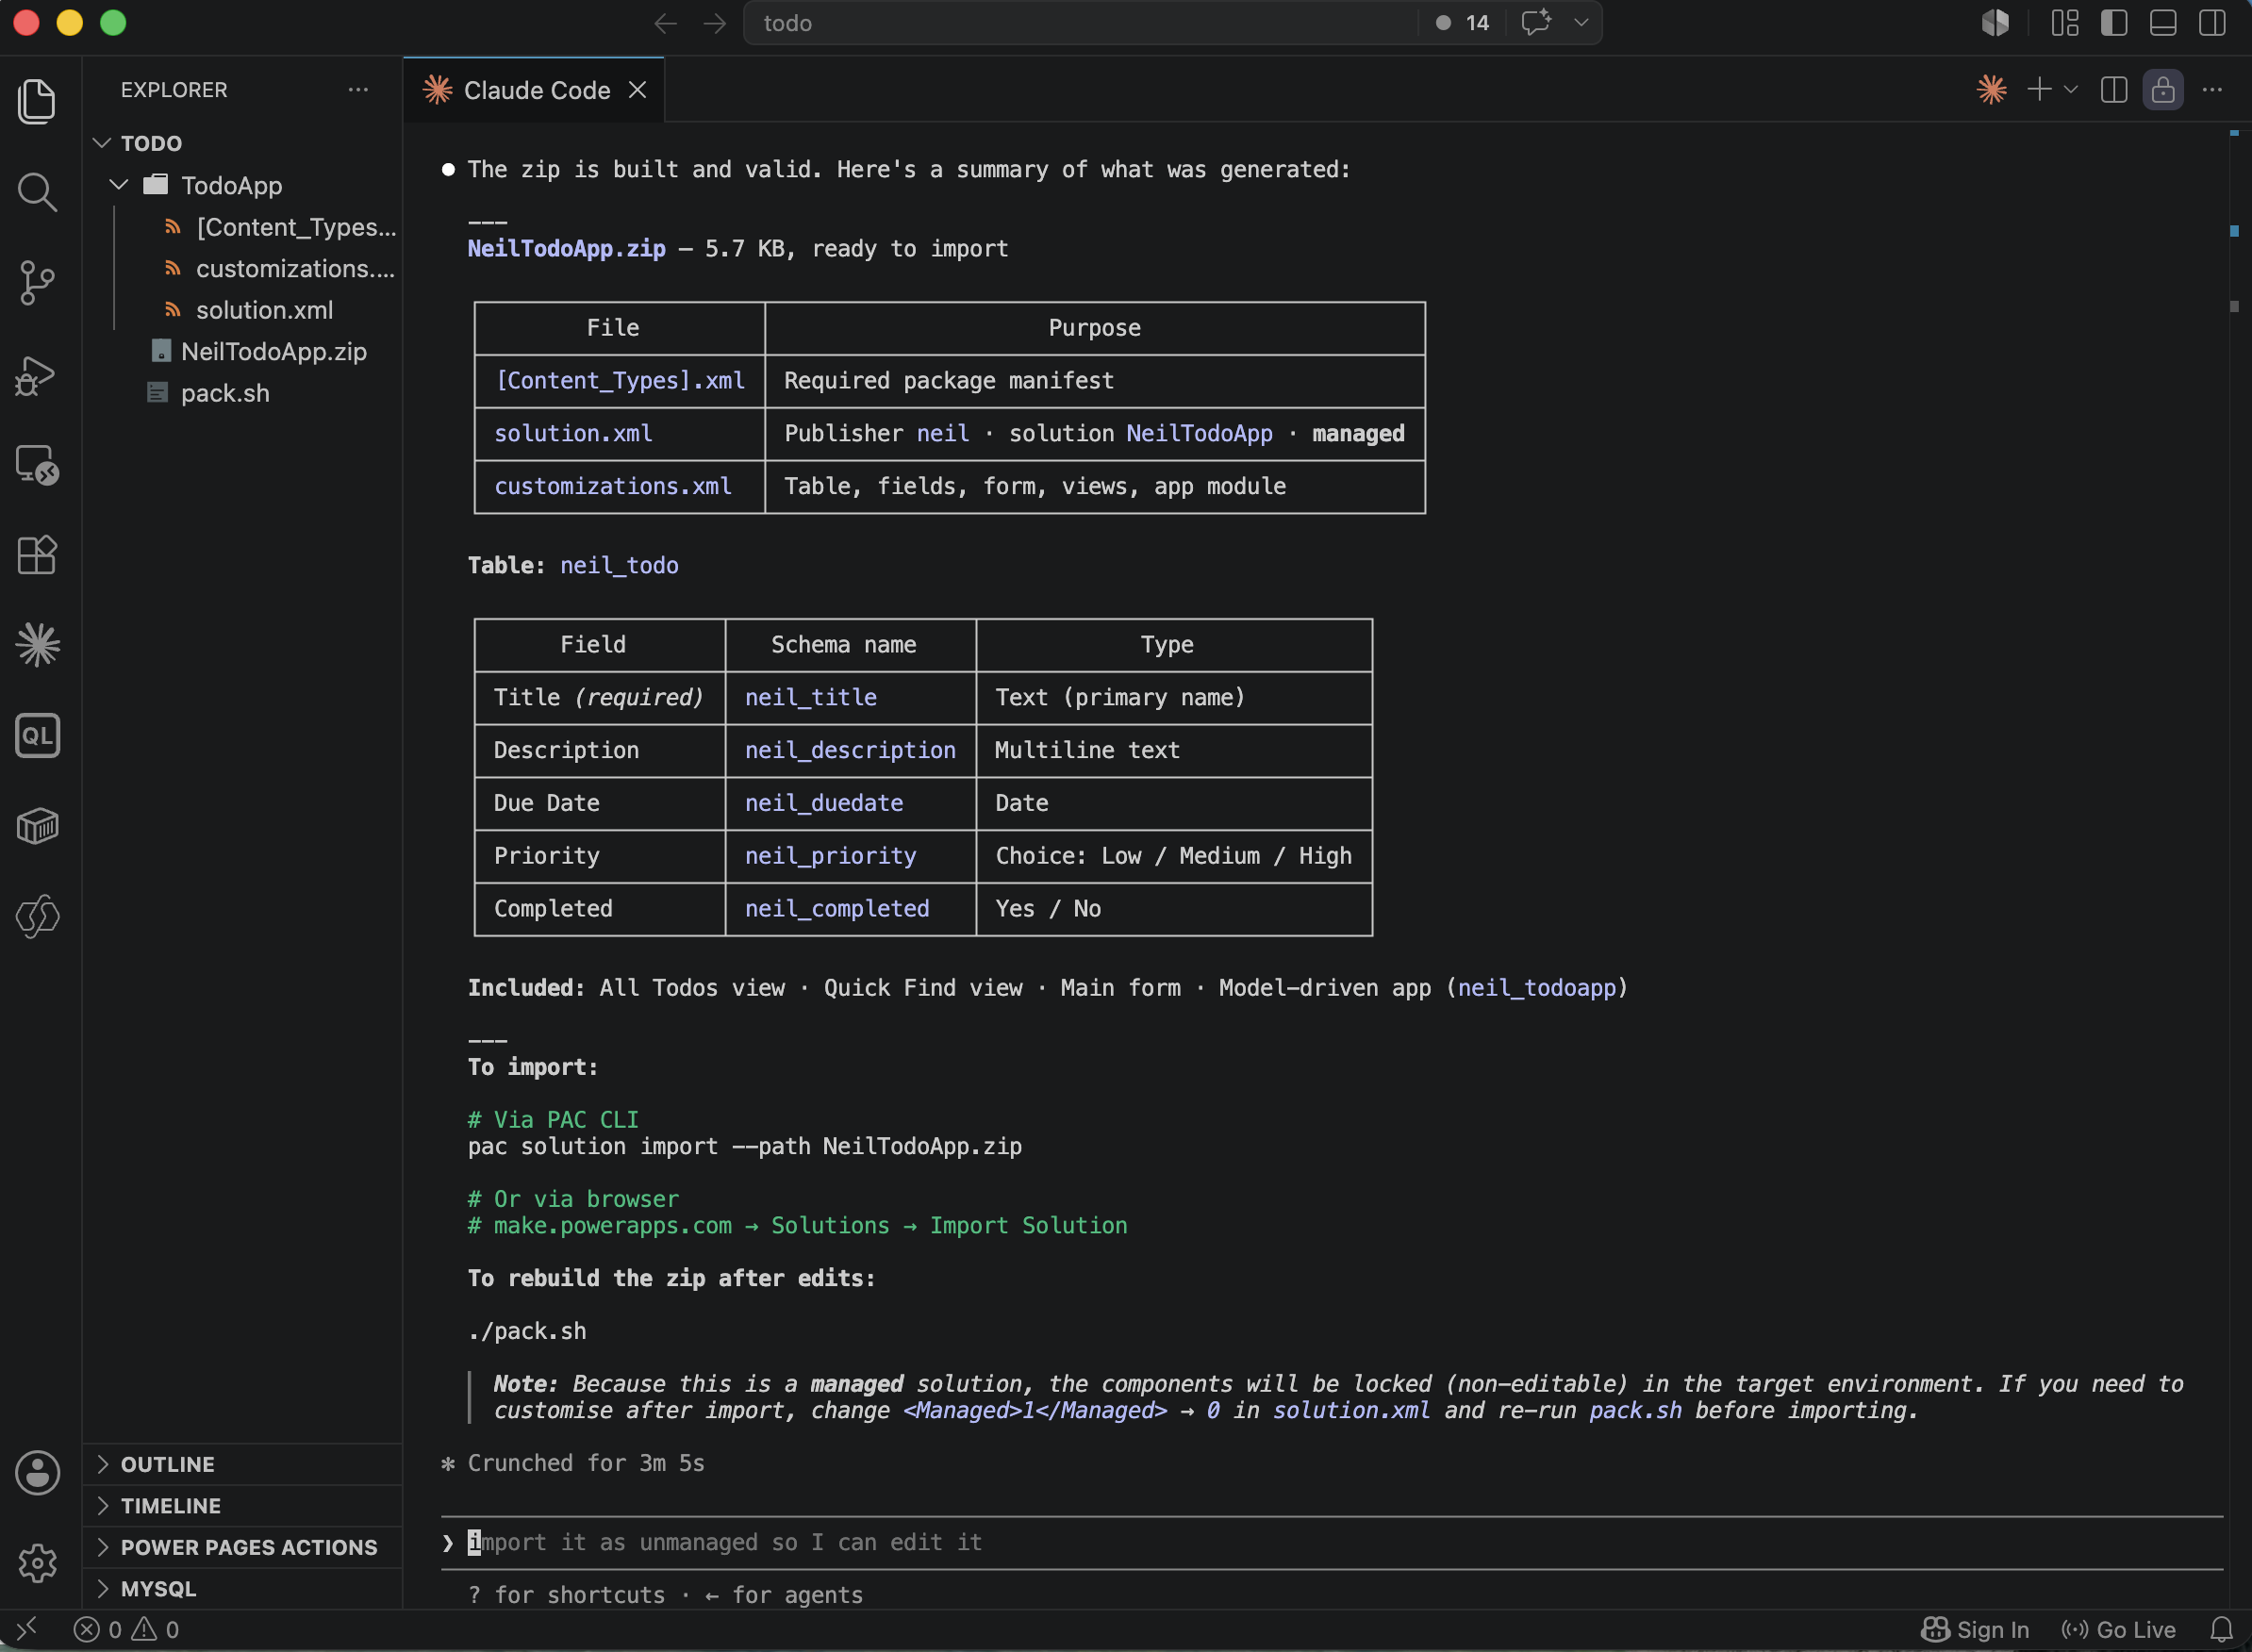Open the Explorer view in activity bar

coord(37,102)
